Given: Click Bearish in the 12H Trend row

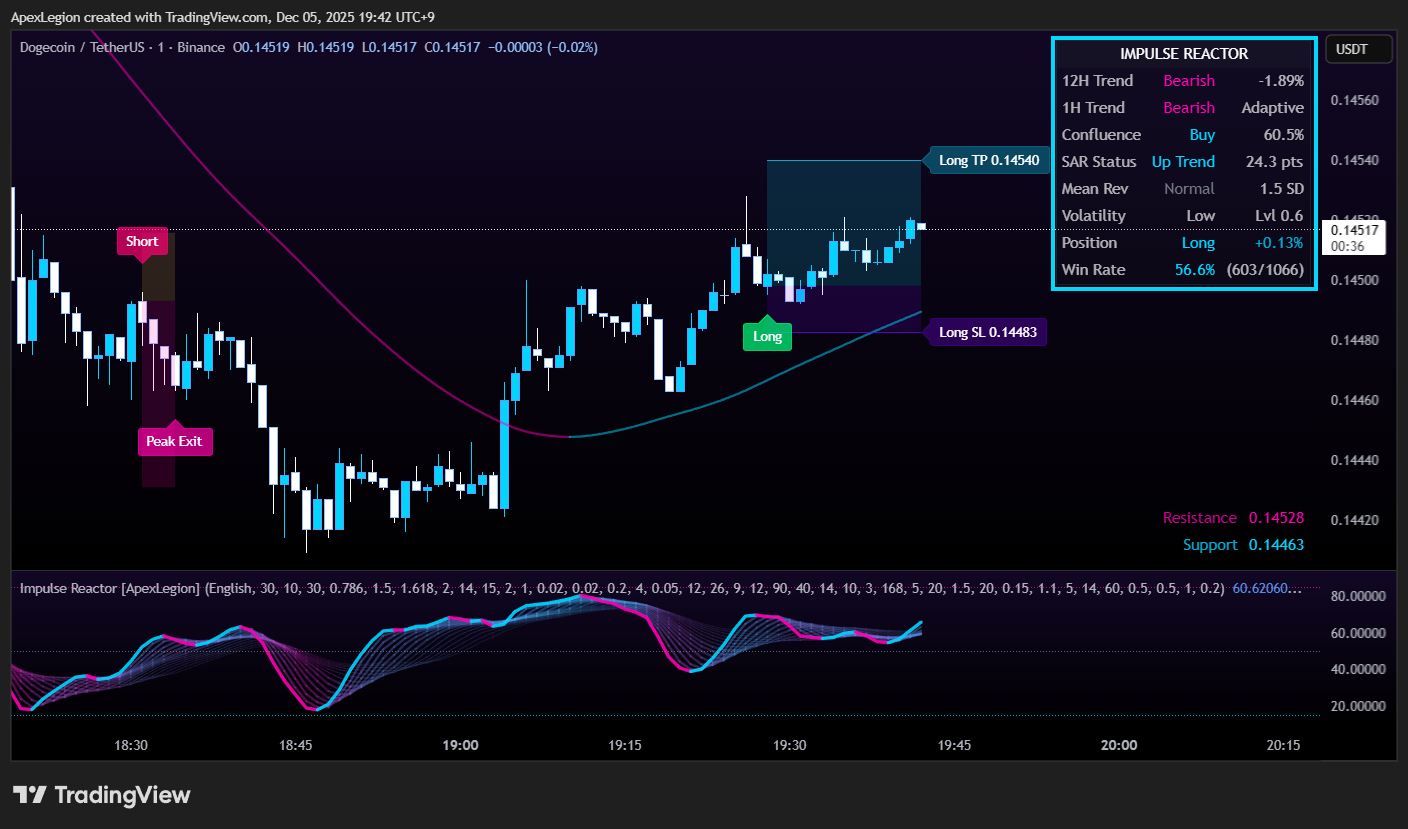Looking at the screenshot, I should (1189, 81).
